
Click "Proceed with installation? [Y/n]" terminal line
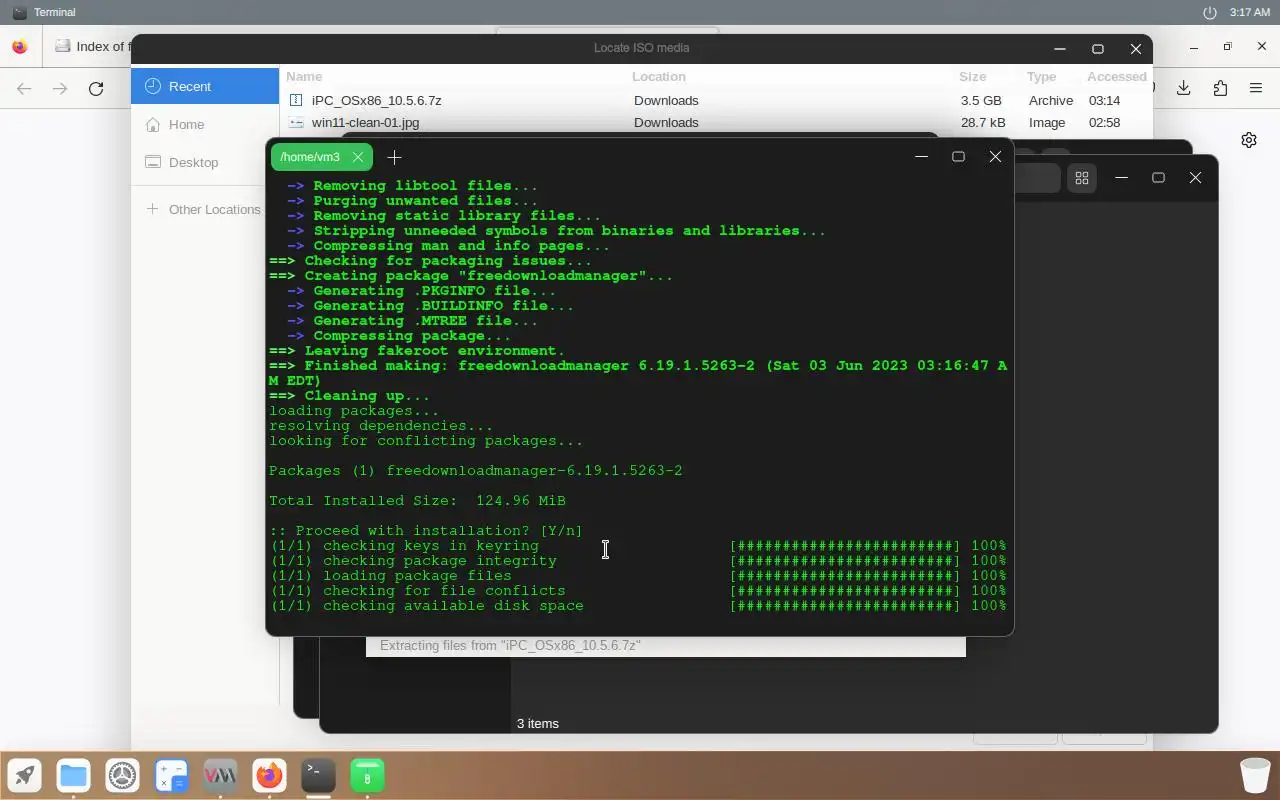426,530
